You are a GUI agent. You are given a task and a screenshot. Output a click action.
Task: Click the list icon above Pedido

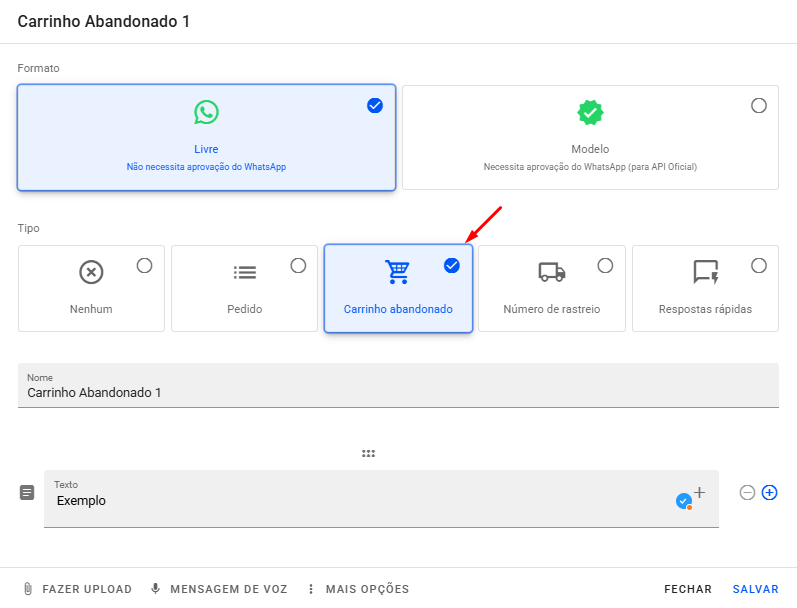coord(244,272)
